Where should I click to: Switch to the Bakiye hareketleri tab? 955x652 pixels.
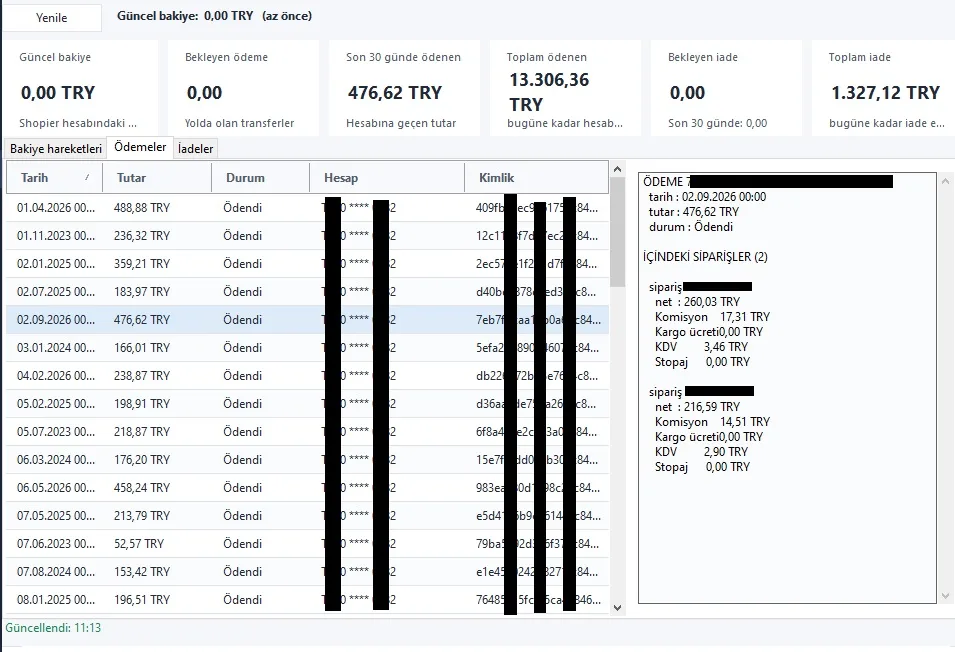[55, 149]
